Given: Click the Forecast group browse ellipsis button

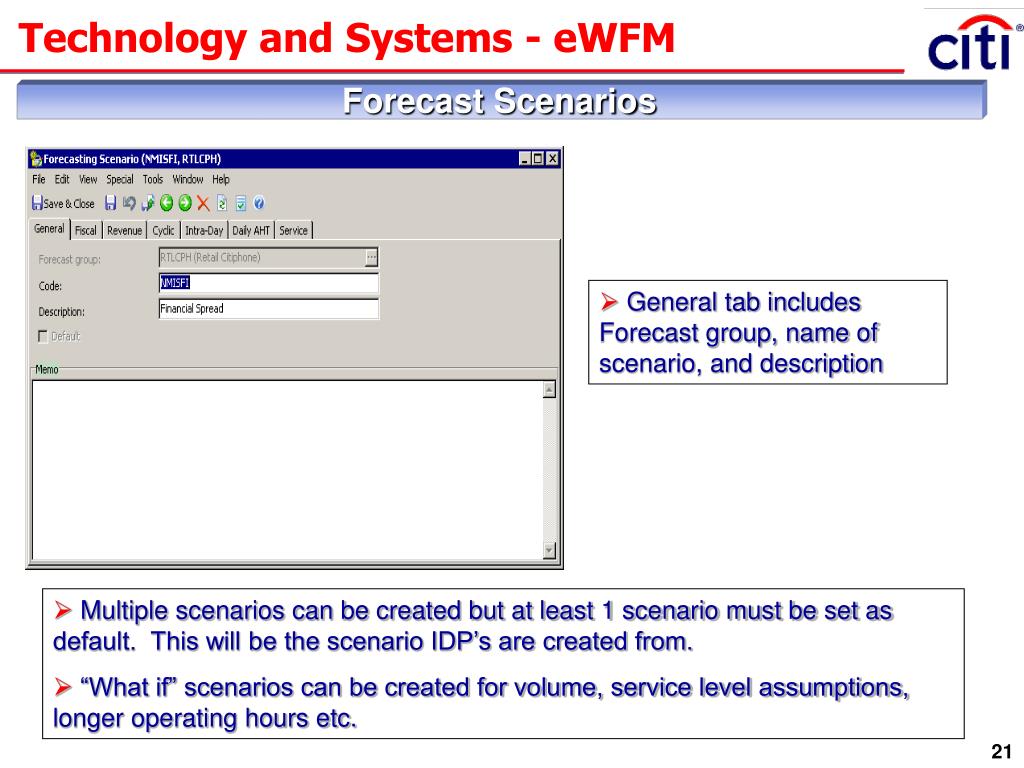Looking at the screenshot, I should click(371, 257).
